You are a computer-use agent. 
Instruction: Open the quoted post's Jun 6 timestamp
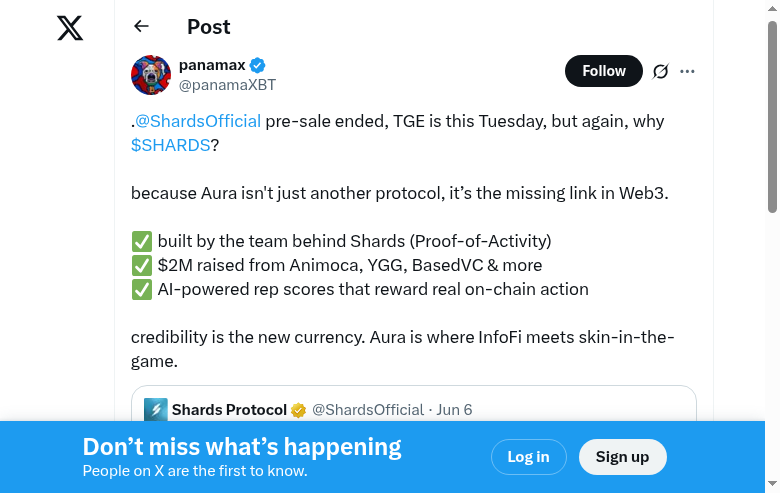(454, 410)
